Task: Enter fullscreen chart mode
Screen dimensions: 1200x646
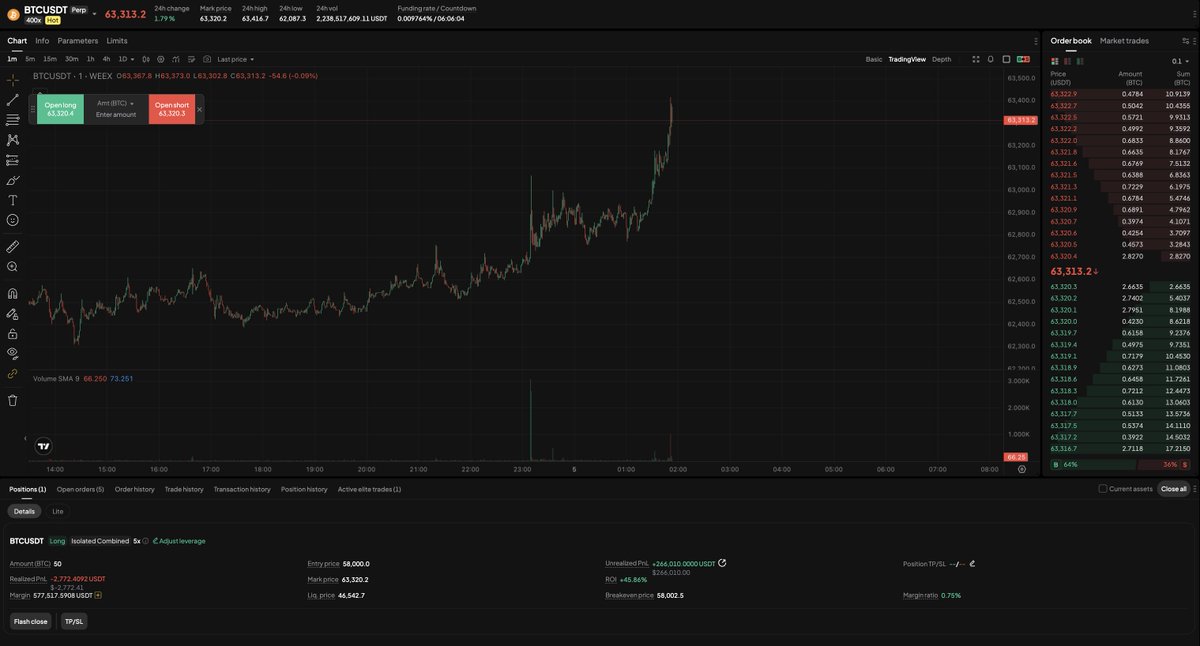Action: 976,59
